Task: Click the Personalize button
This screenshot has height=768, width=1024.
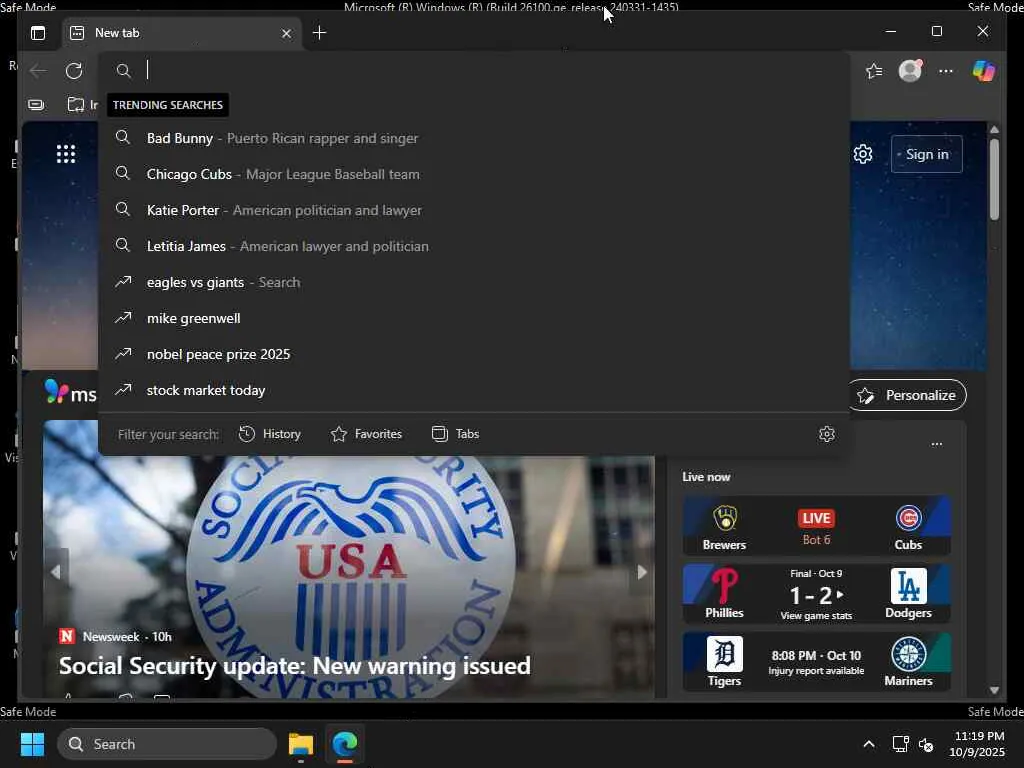Action: (x=908, y=395)
